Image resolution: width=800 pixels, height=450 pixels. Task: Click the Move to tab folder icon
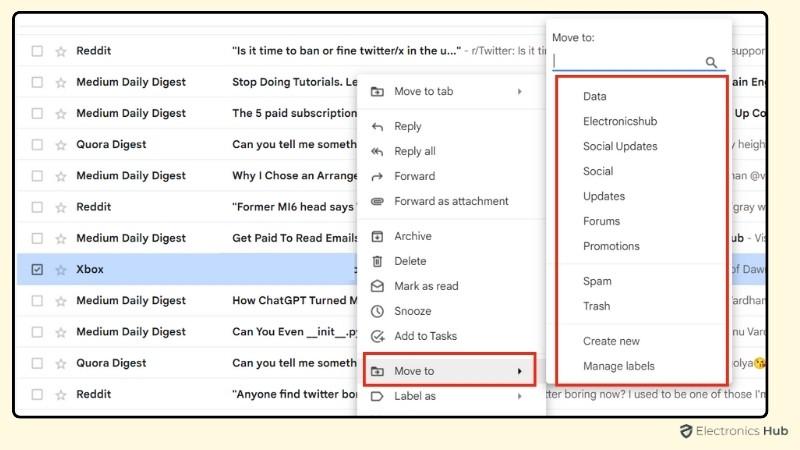pos(377,91)
